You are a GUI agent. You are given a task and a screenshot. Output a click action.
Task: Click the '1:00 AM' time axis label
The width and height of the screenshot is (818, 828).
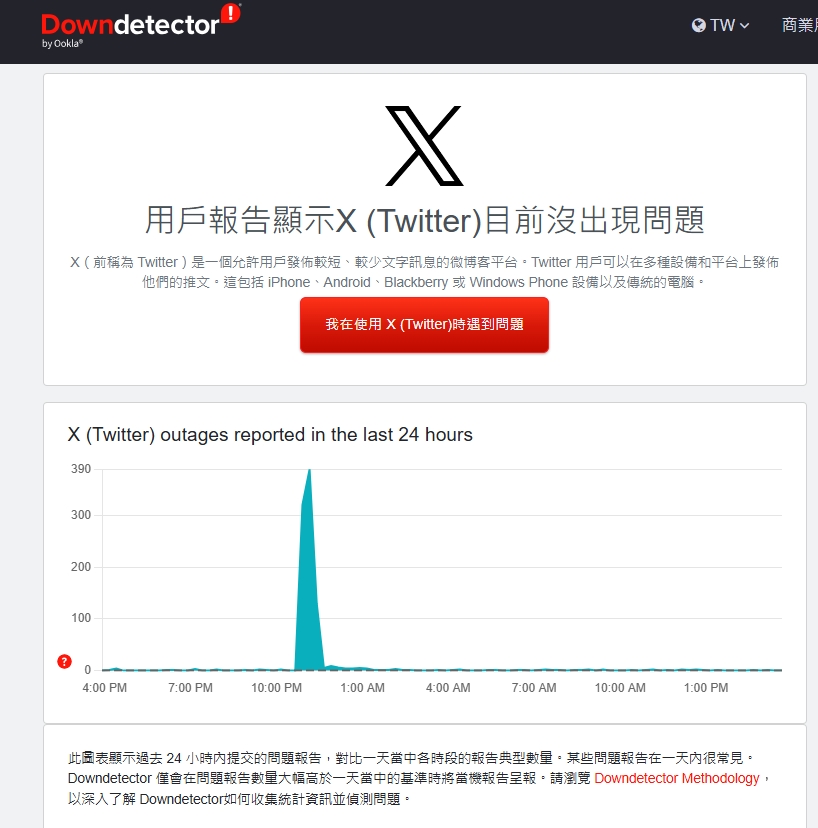coord(362,688)
